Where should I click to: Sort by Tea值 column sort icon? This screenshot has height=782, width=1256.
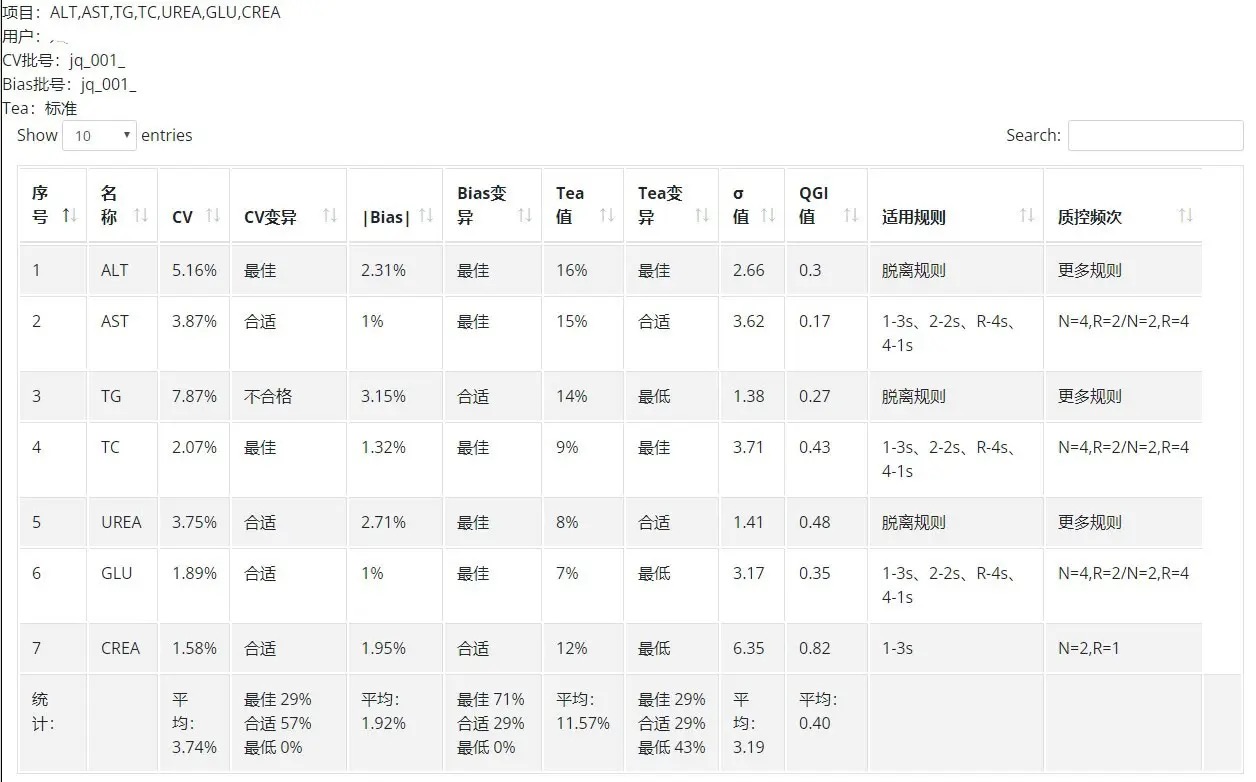tap(607, 215)
